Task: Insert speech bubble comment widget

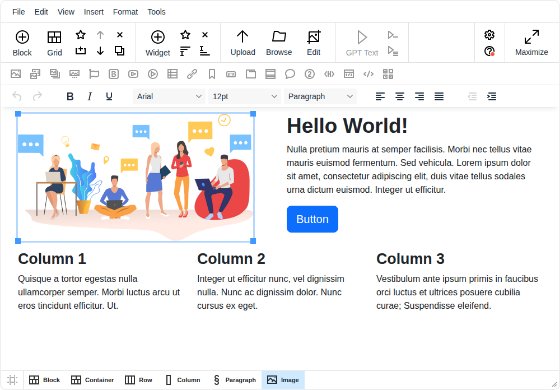Action: (x=290, y=74)
